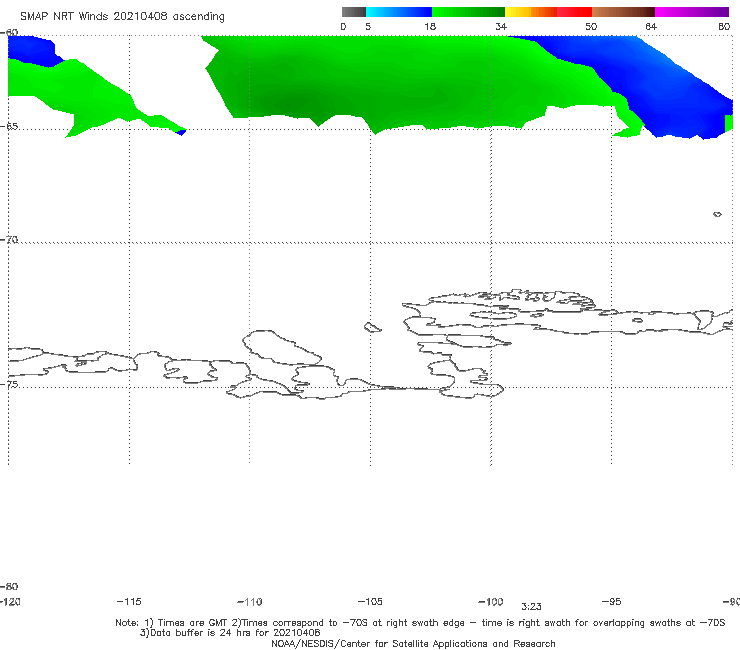
Task: Click the latitude label '-70'
Action: pyautogui.click(x=9, y=240)
